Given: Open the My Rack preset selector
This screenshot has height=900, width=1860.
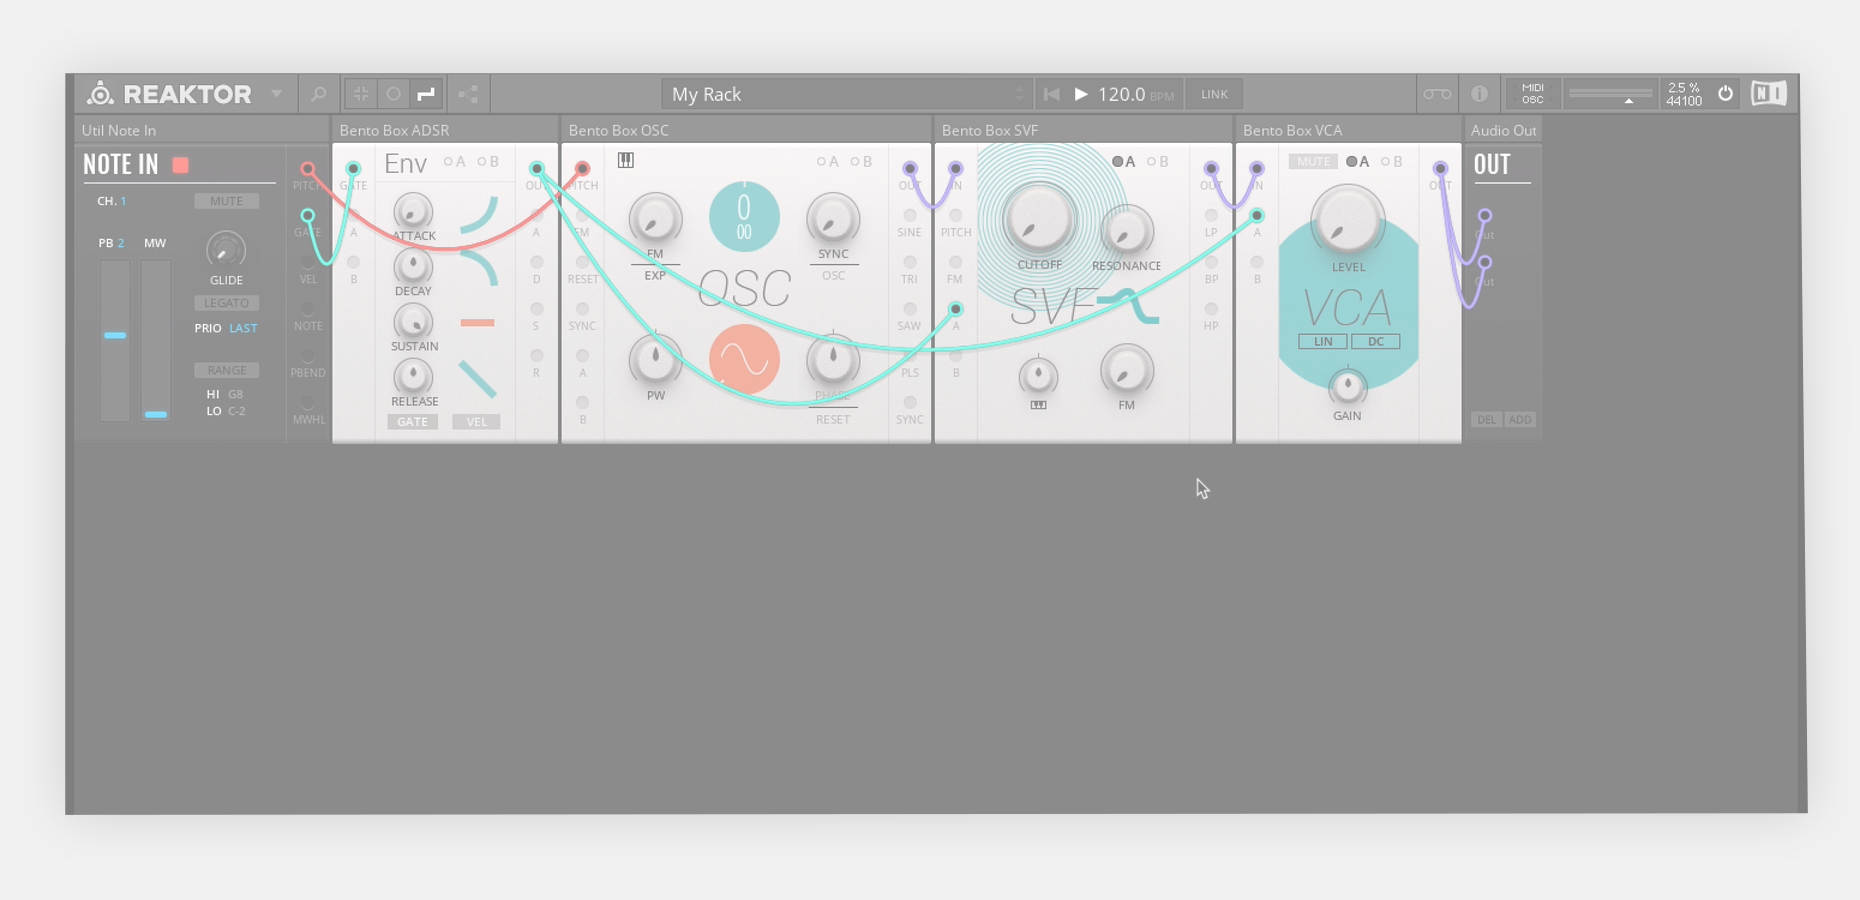Looking at the screenshot, I should coord(846,94).
